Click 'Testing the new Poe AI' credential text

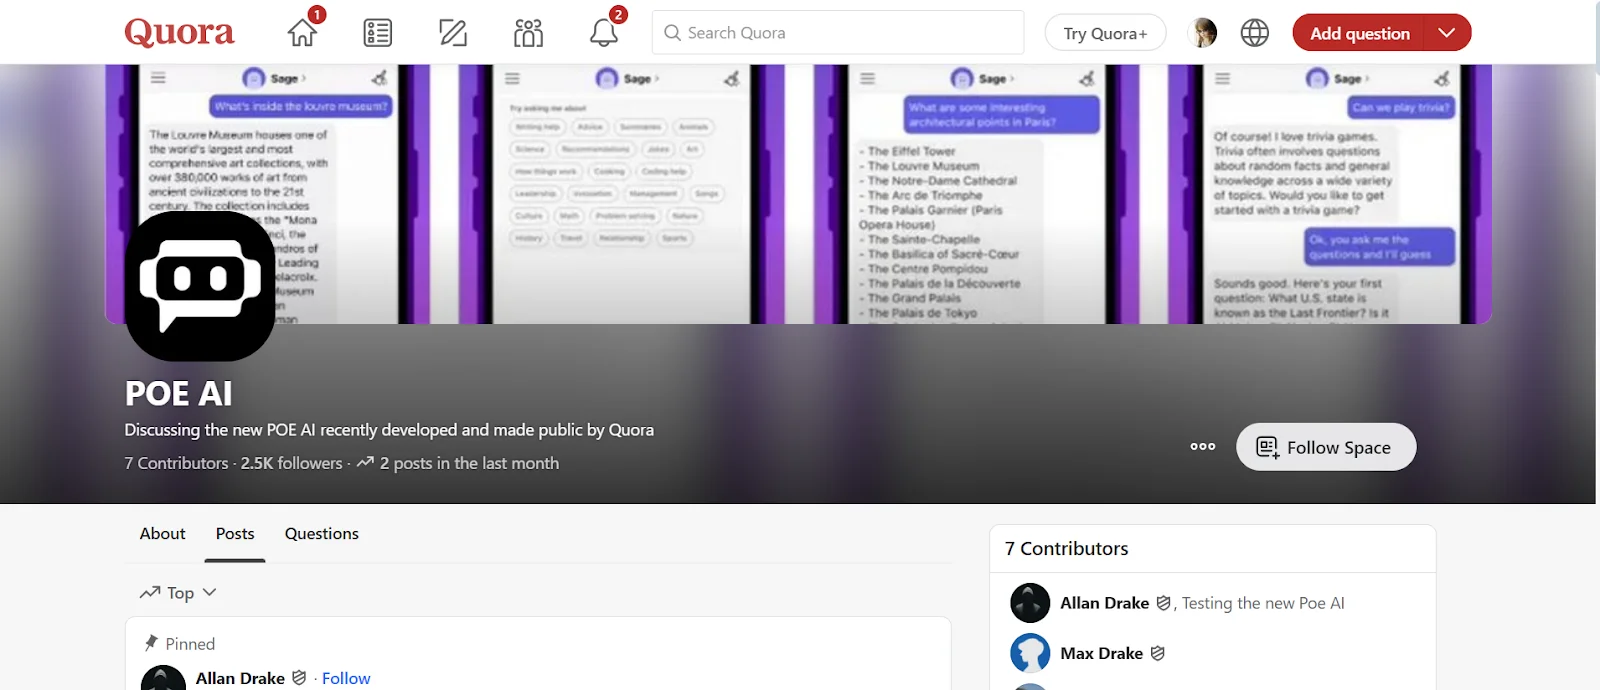(x=1263, y=603)
